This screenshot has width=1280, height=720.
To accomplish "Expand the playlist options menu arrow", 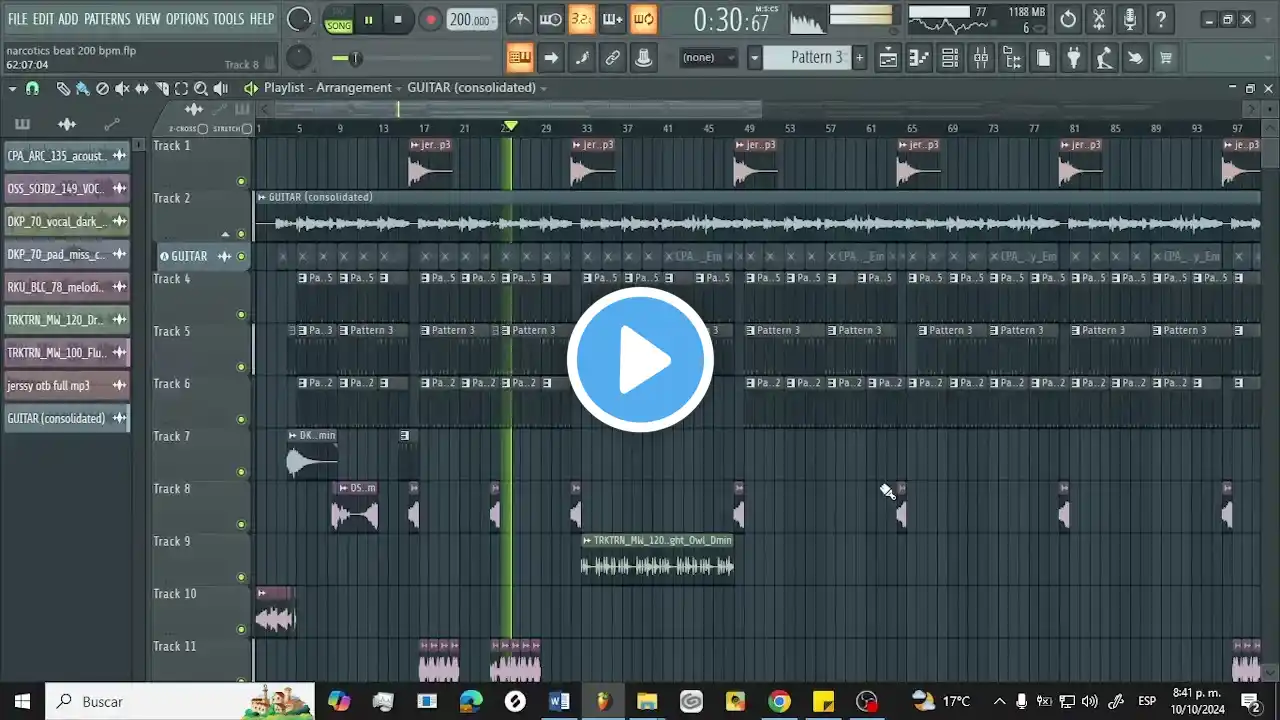I will tap(12, 88).
